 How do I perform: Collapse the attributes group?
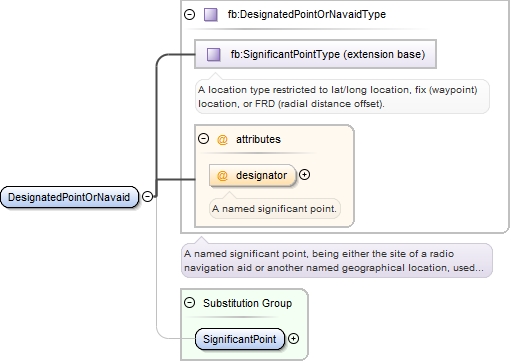[x=203, y=138]
